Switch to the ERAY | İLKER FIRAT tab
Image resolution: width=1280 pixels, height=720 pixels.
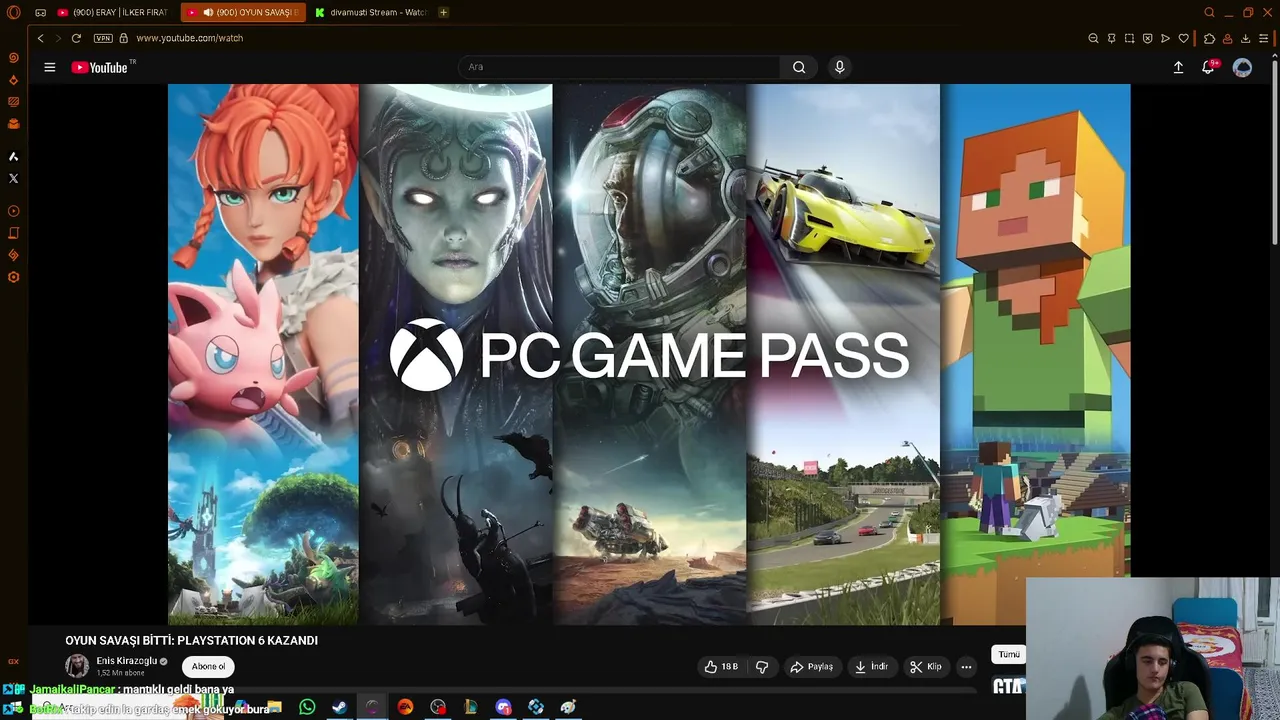pos(112,13)
